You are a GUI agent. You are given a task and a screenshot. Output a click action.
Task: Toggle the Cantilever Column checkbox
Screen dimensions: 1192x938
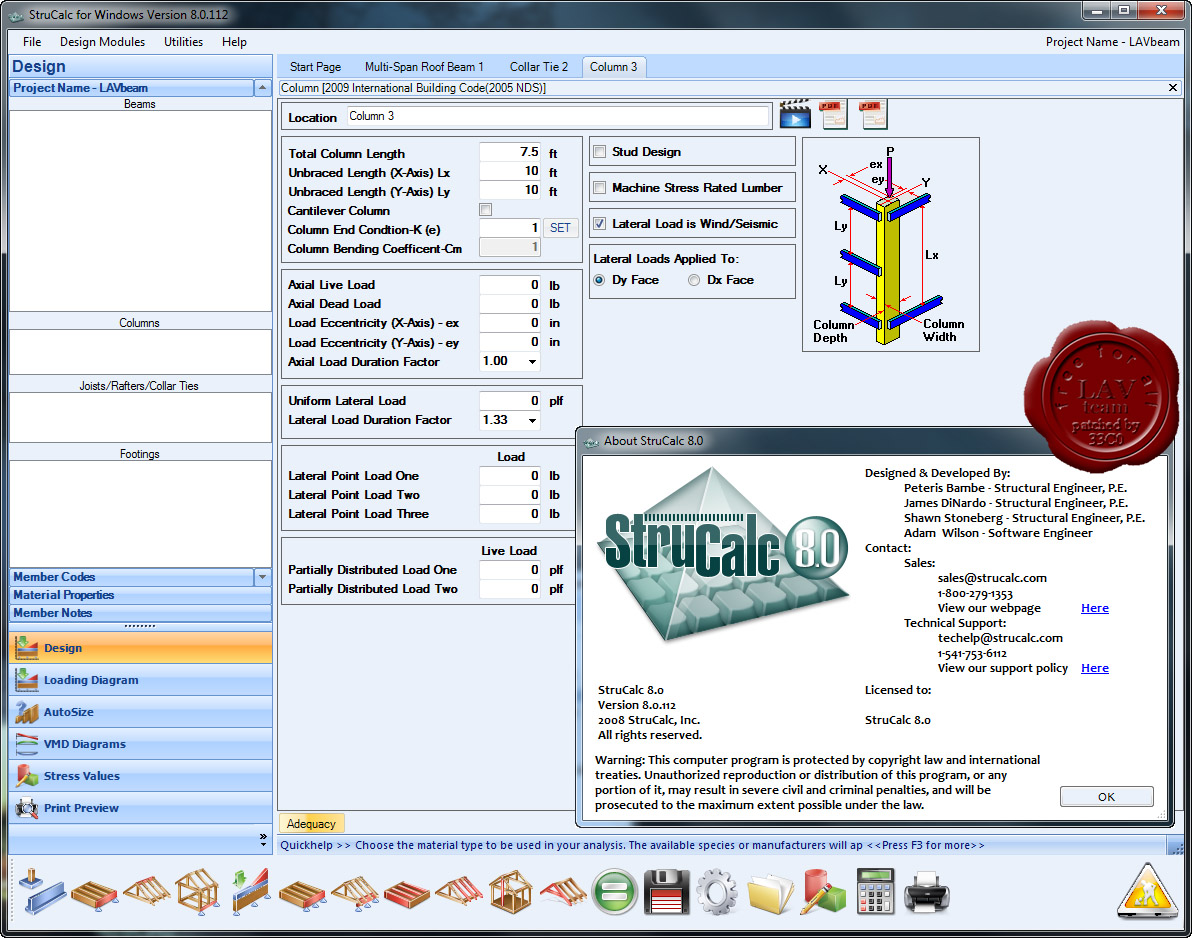[486, 210]
